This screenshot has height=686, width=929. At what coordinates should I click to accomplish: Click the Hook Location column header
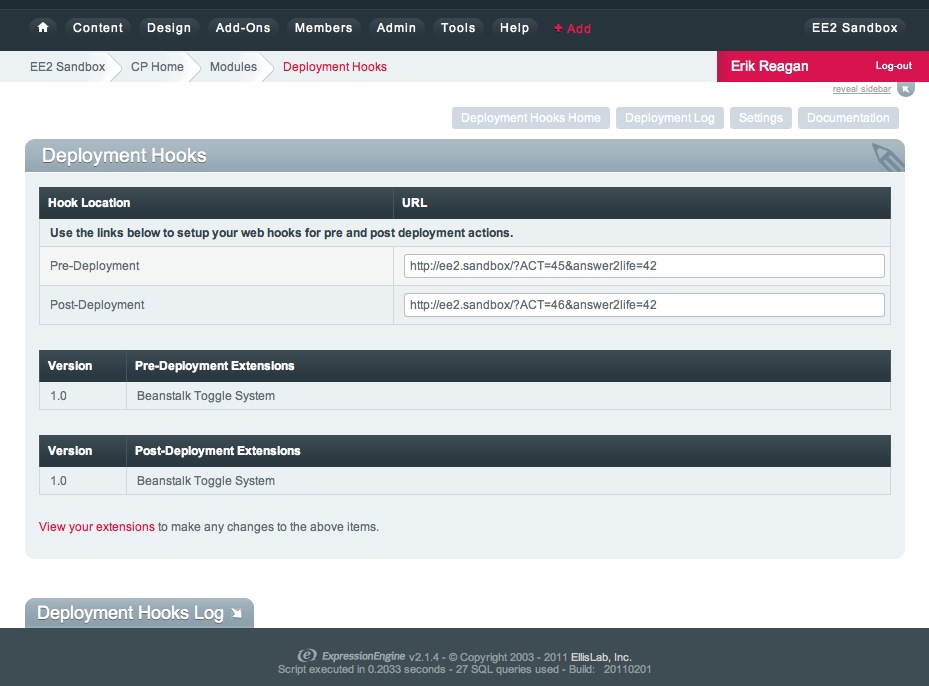pyautogui.click(x=89, y=203)
